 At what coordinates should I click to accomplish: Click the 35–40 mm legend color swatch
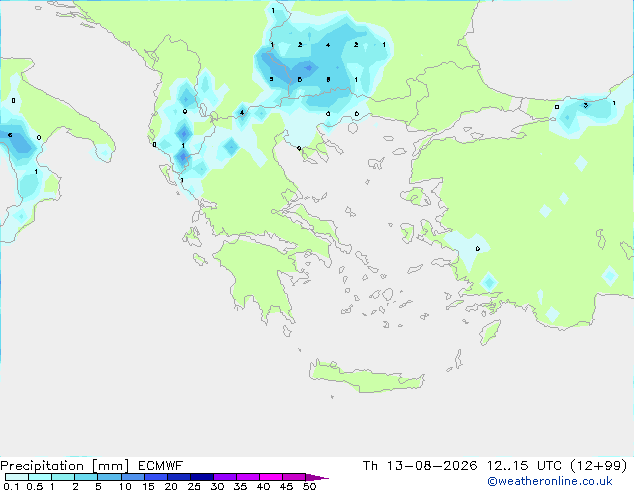click(248, 477)
